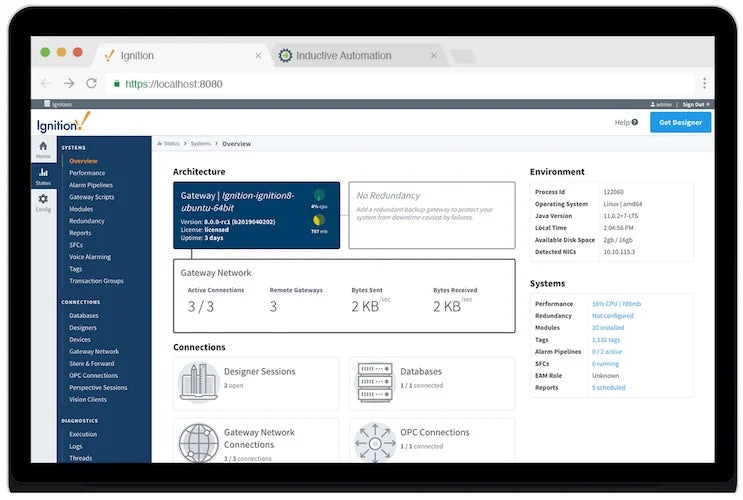Click the browser forward arrow
The width and height of the screenshot is (743, 500).
pos(69,84)
